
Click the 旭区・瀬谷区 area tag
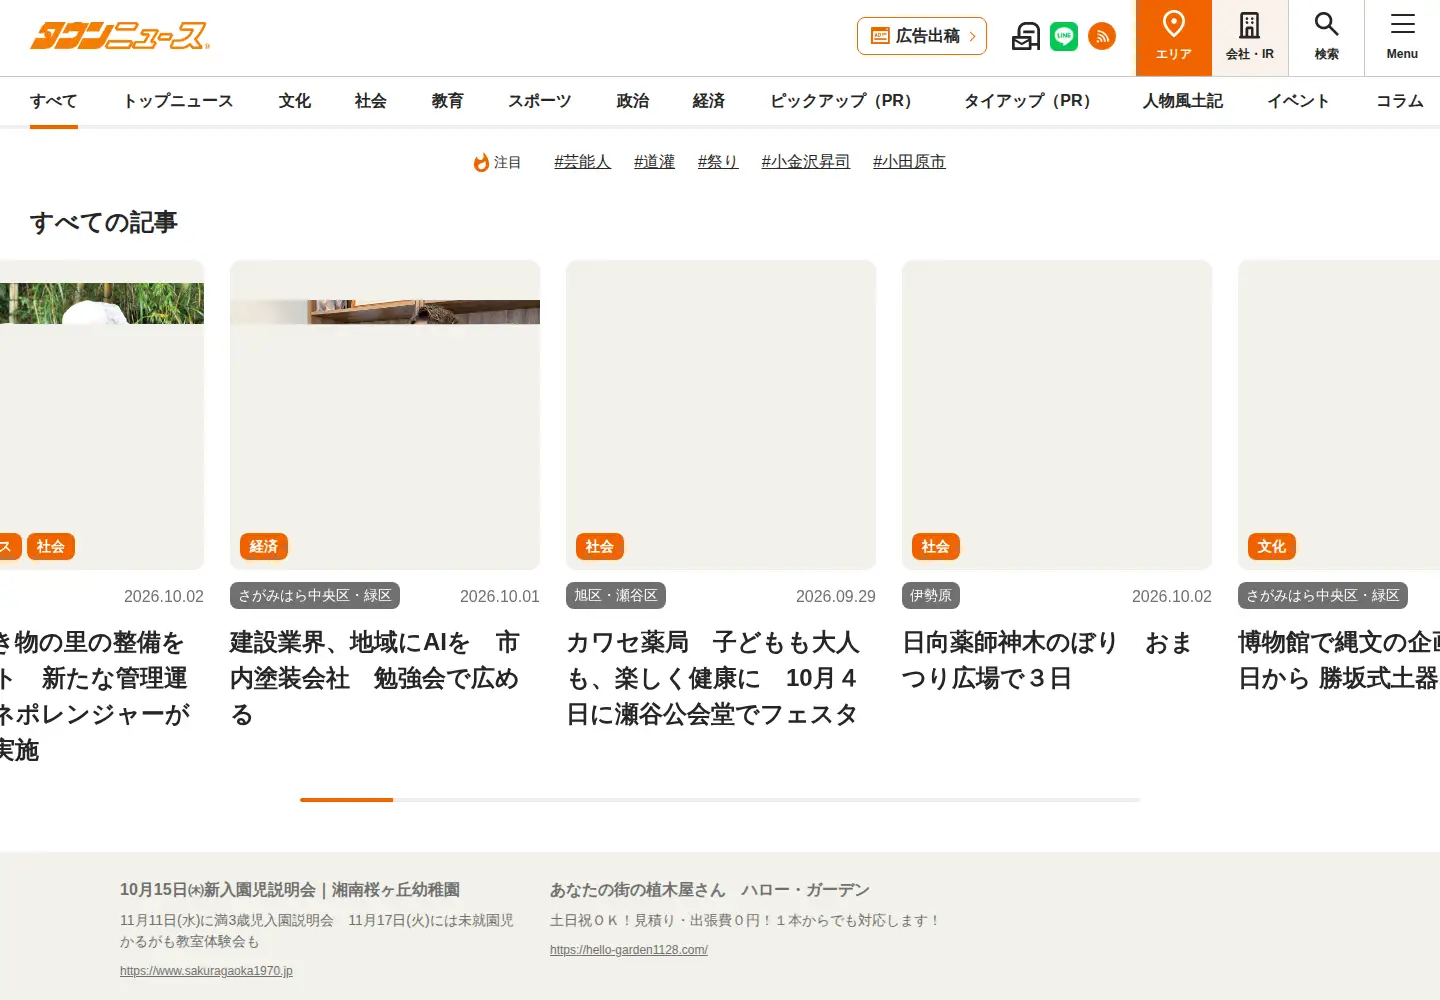pyautogui.click(x=616, y=596)
